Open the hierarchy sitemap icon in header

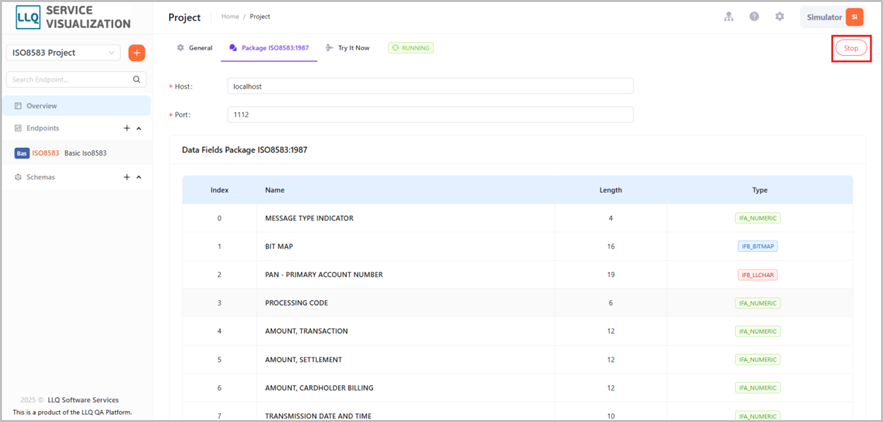729,17
